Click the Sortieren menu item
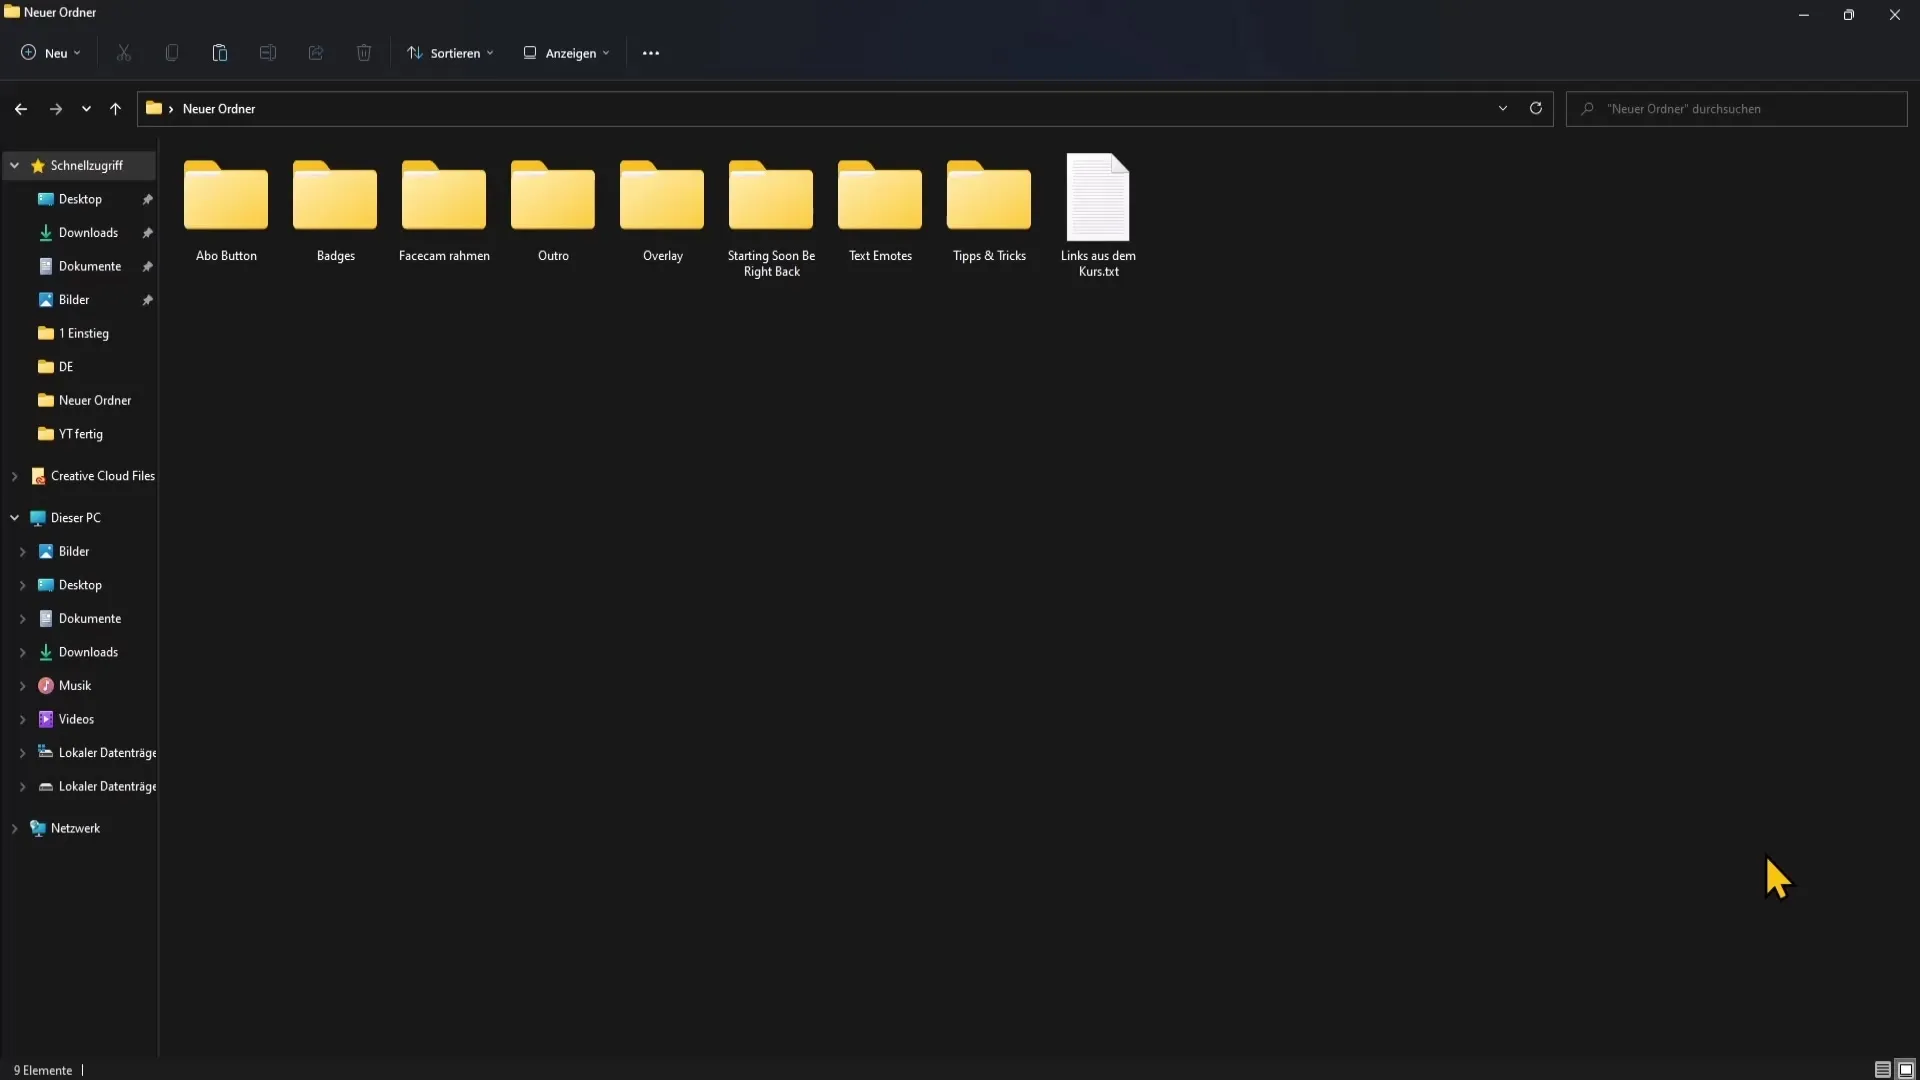Viewport: 1920px width, 1080px height. (455, 53)
